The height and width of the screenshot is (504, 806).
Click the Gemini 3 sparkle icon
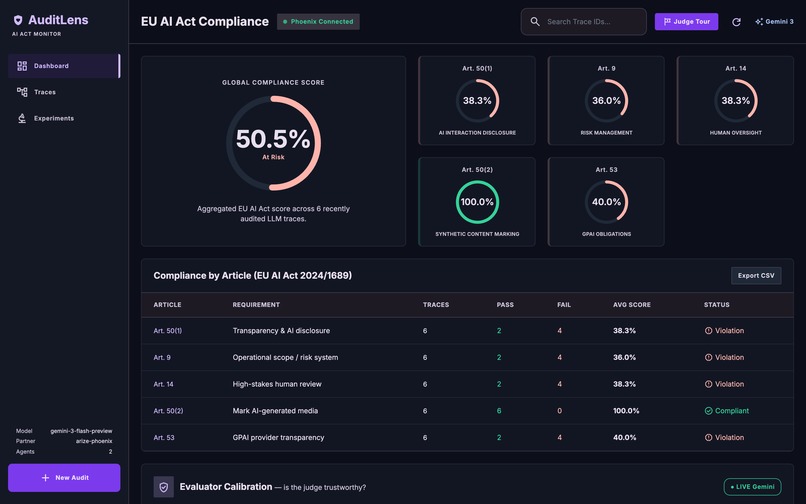tap(759, 22)
